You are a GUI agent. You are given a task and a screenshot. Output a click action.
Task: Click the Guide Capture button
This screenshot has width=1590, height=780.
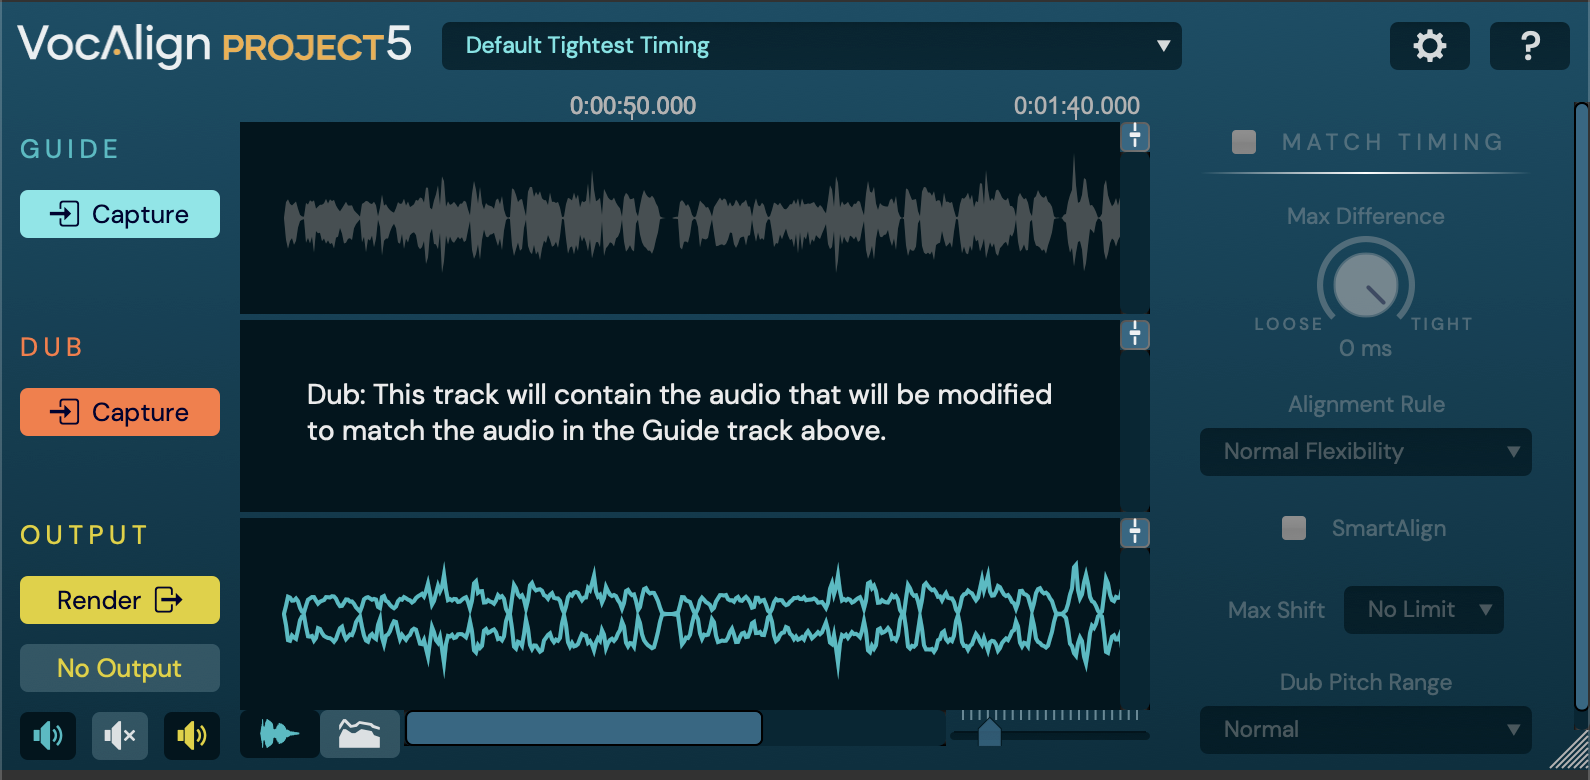click(120, 214)
